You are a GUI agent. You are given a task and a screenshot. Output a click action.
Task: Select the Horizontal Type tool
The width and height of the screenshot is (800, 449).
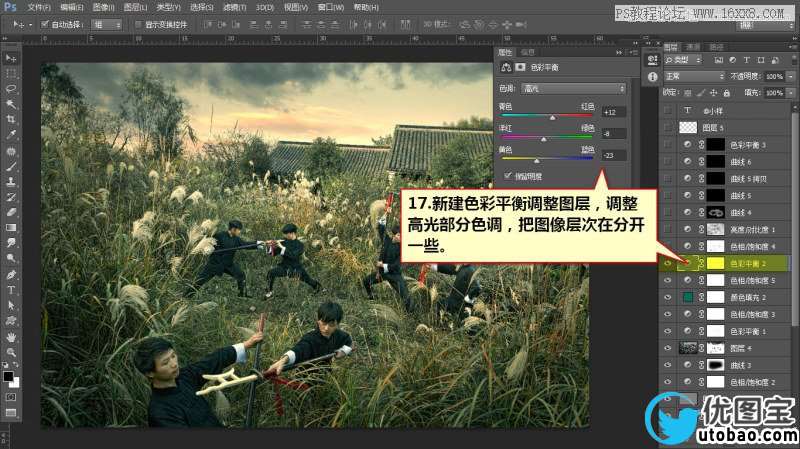tap(11, 290)
